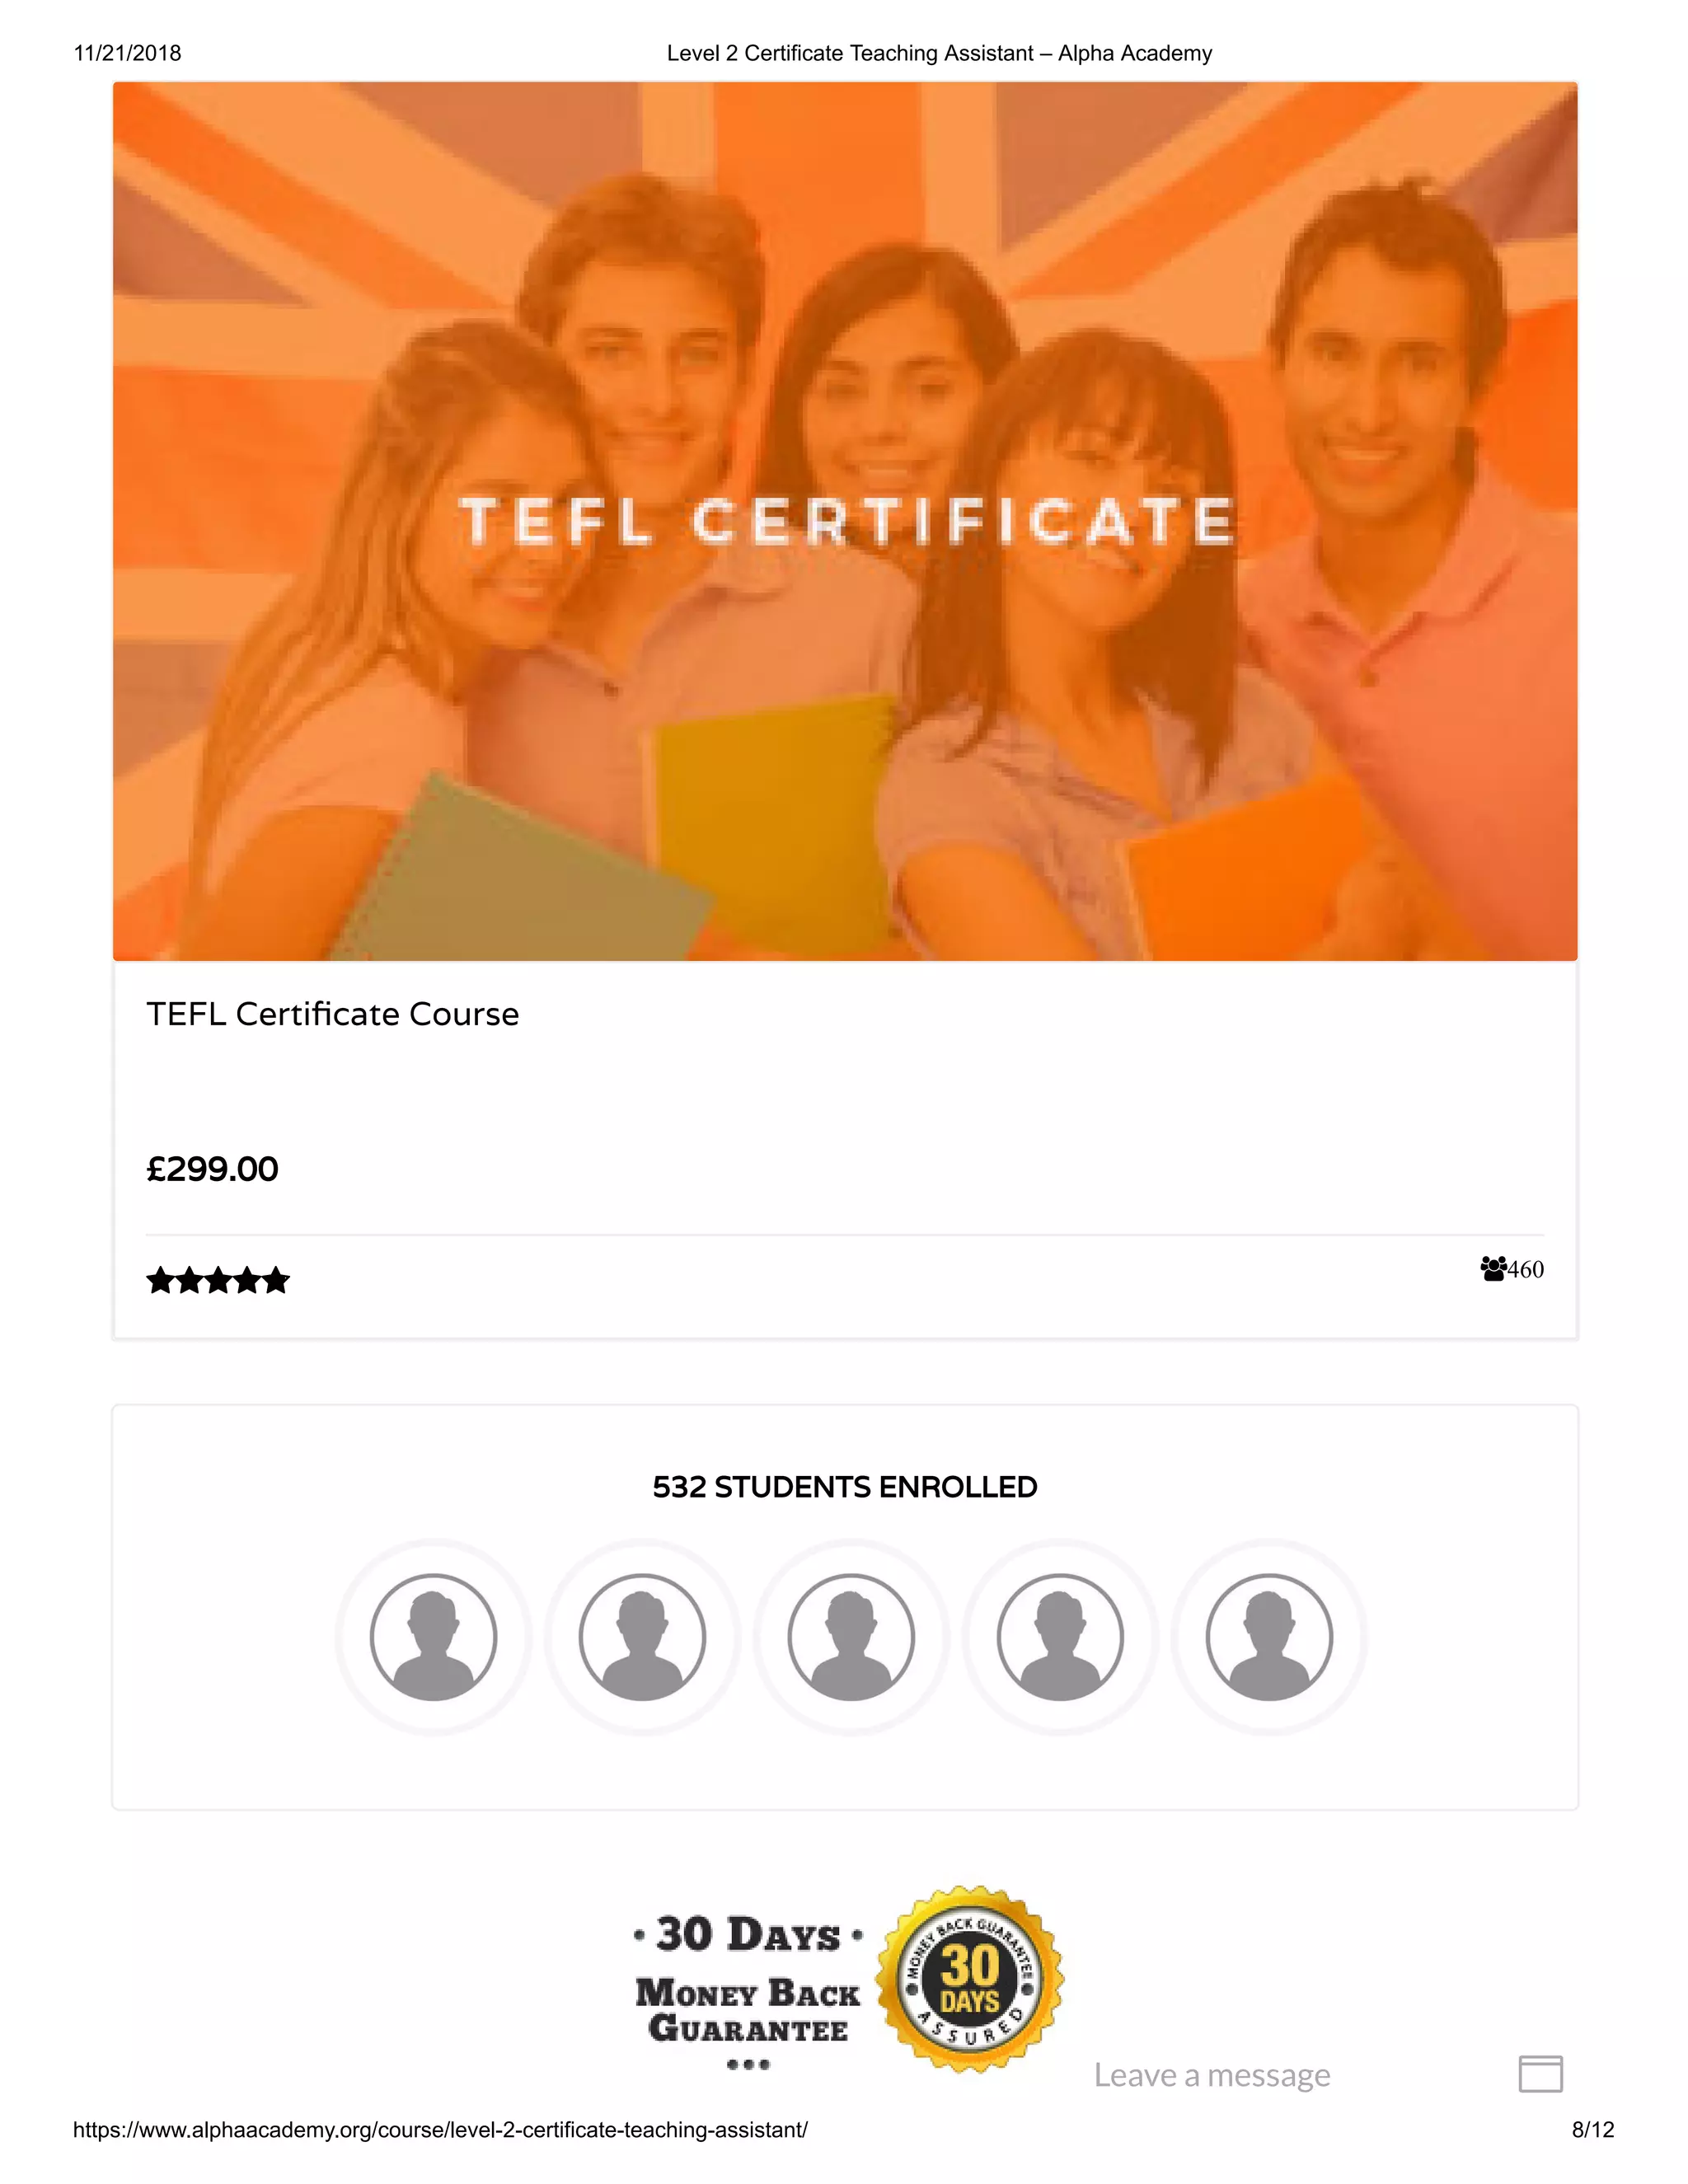This screenshot has width=1688, height=2184.
Task: Open the third enrolled student avatar
Action: point(851,1637)
